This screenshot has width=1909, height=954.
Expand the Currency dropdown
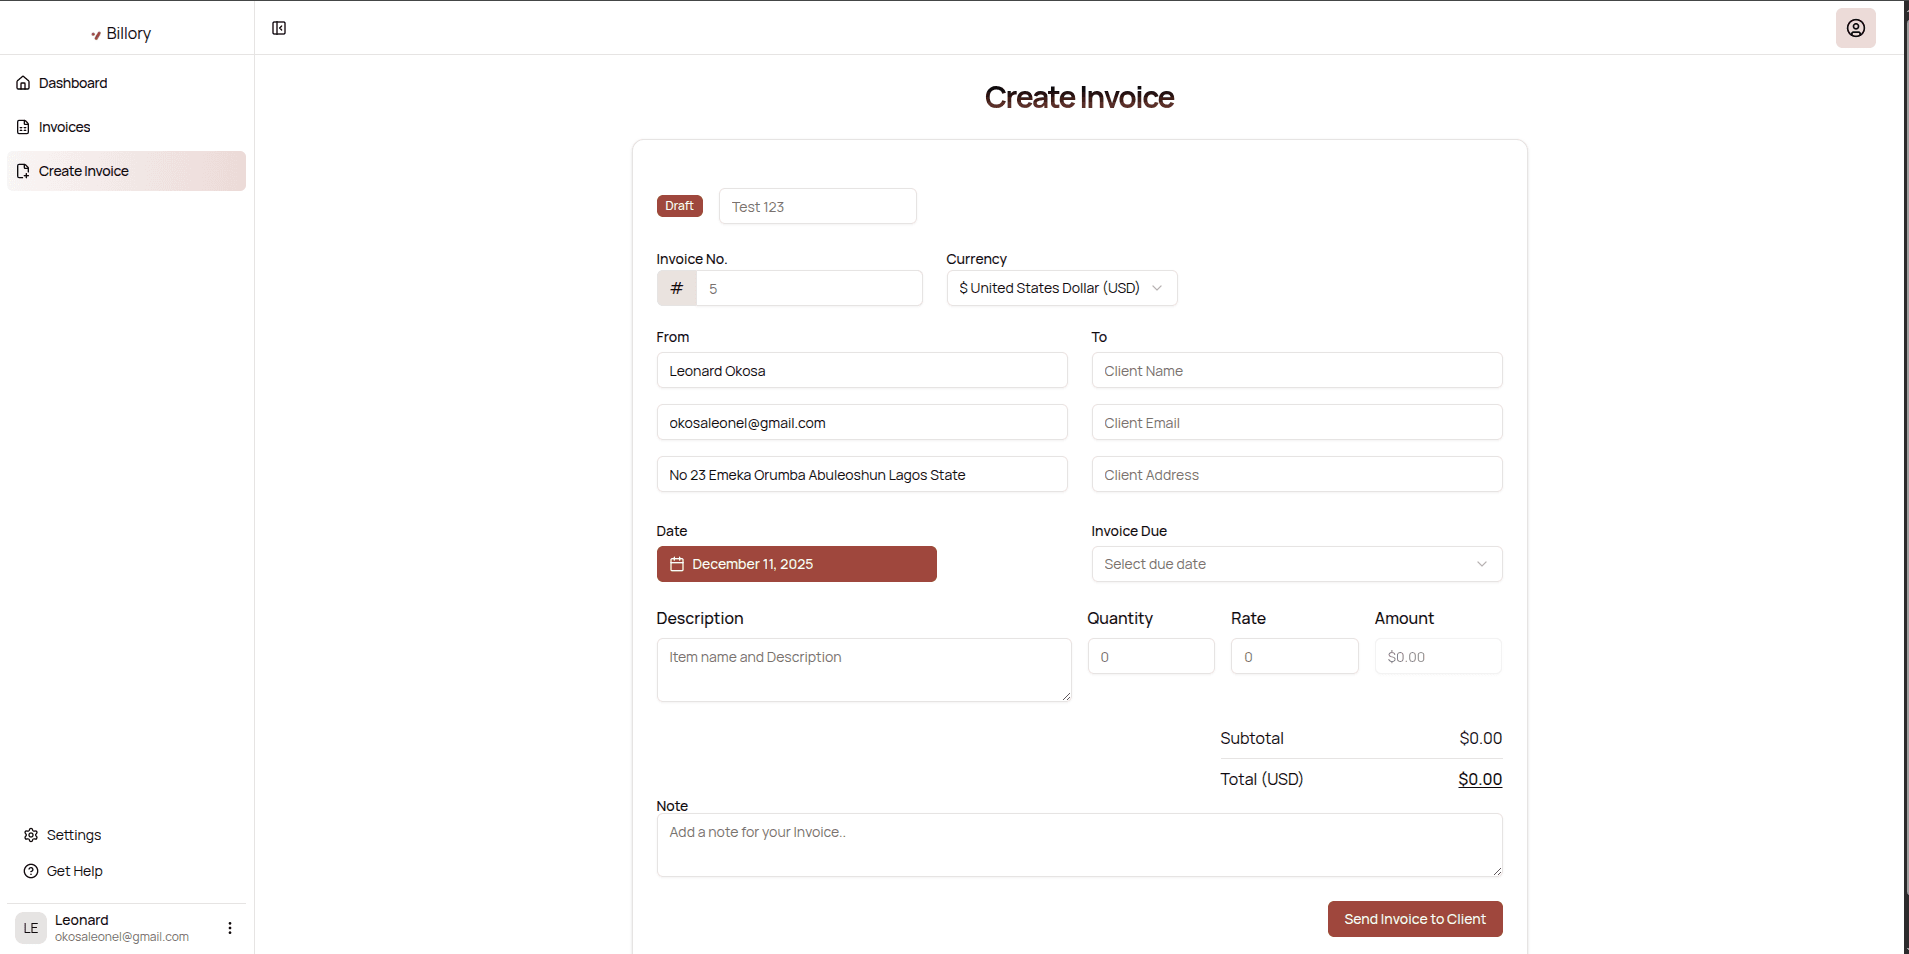pos(1061,288)
